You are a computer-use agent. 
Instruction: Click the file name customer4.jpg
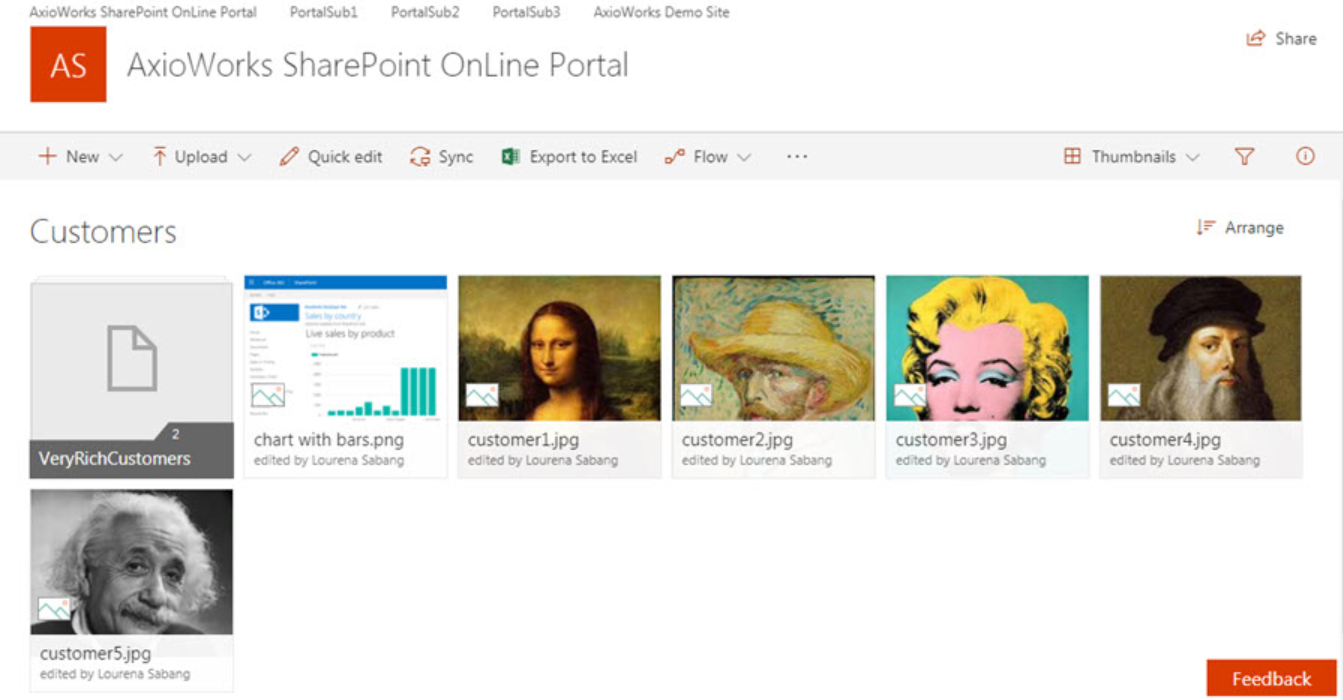[1165, 440]
